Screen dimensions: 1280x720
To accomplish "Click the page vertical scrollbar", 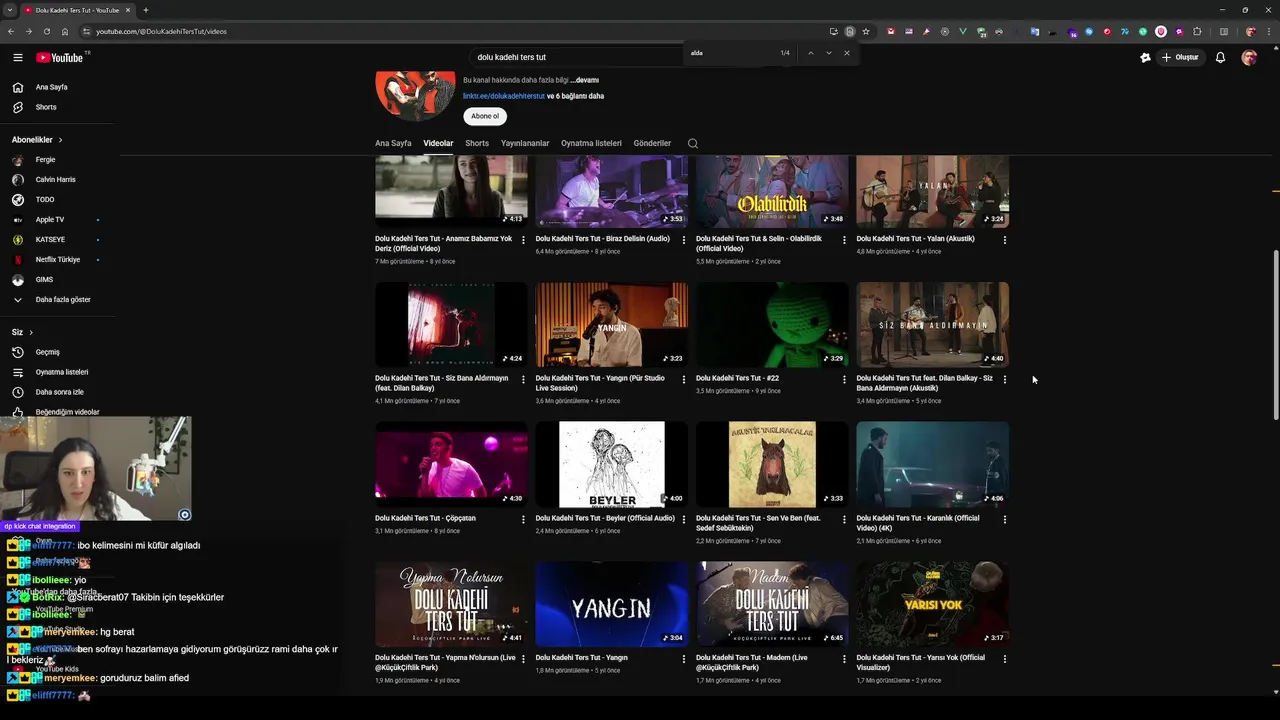I will click(1275, 335).
